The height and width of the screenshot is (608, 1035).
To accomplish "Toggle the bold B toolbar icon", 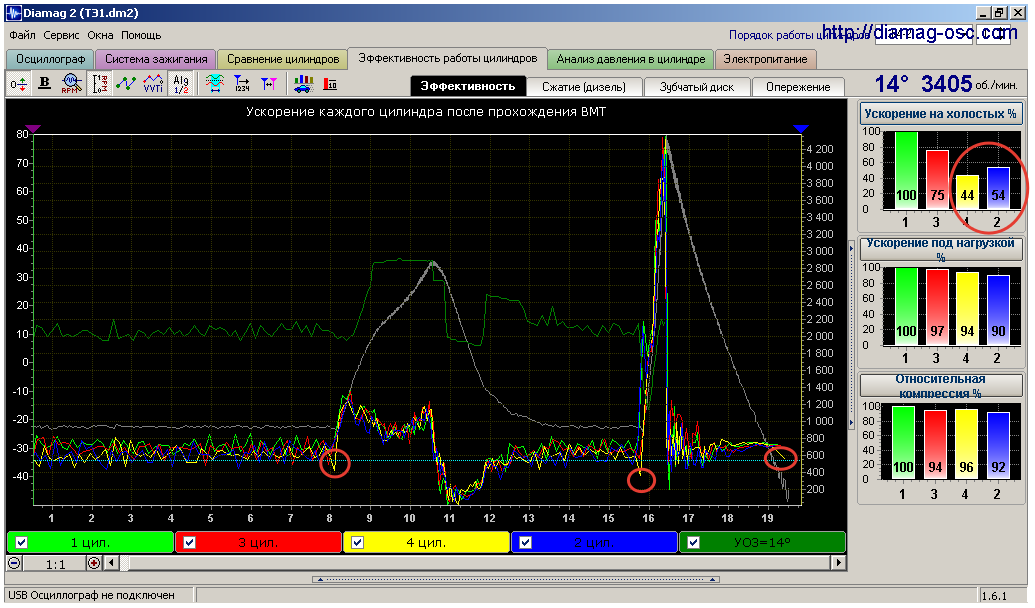I will [x=44, y=84].
